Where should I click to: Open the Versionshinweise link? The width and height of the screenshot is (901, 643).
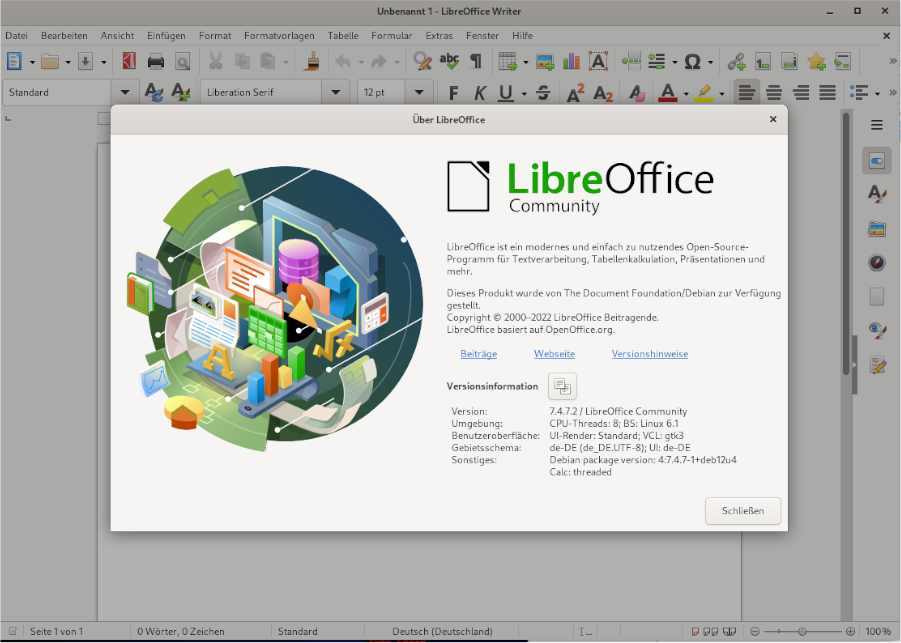pyautogui.click(x=650, y=354)
